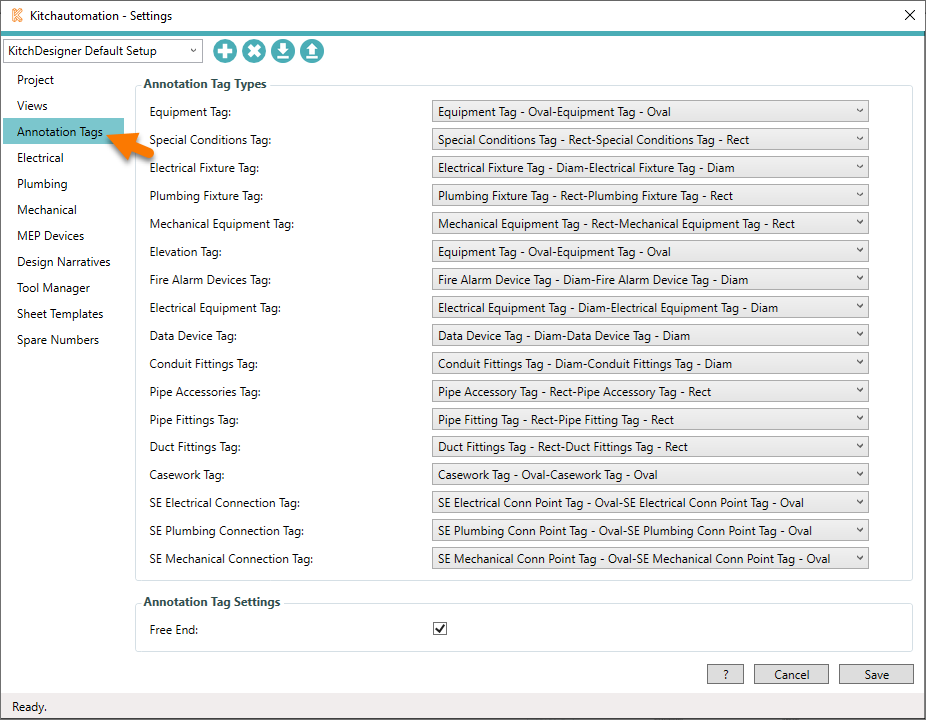Click the Save button
Image resolution: width=926 pixels, height=720 pixels.
[876, 674]
